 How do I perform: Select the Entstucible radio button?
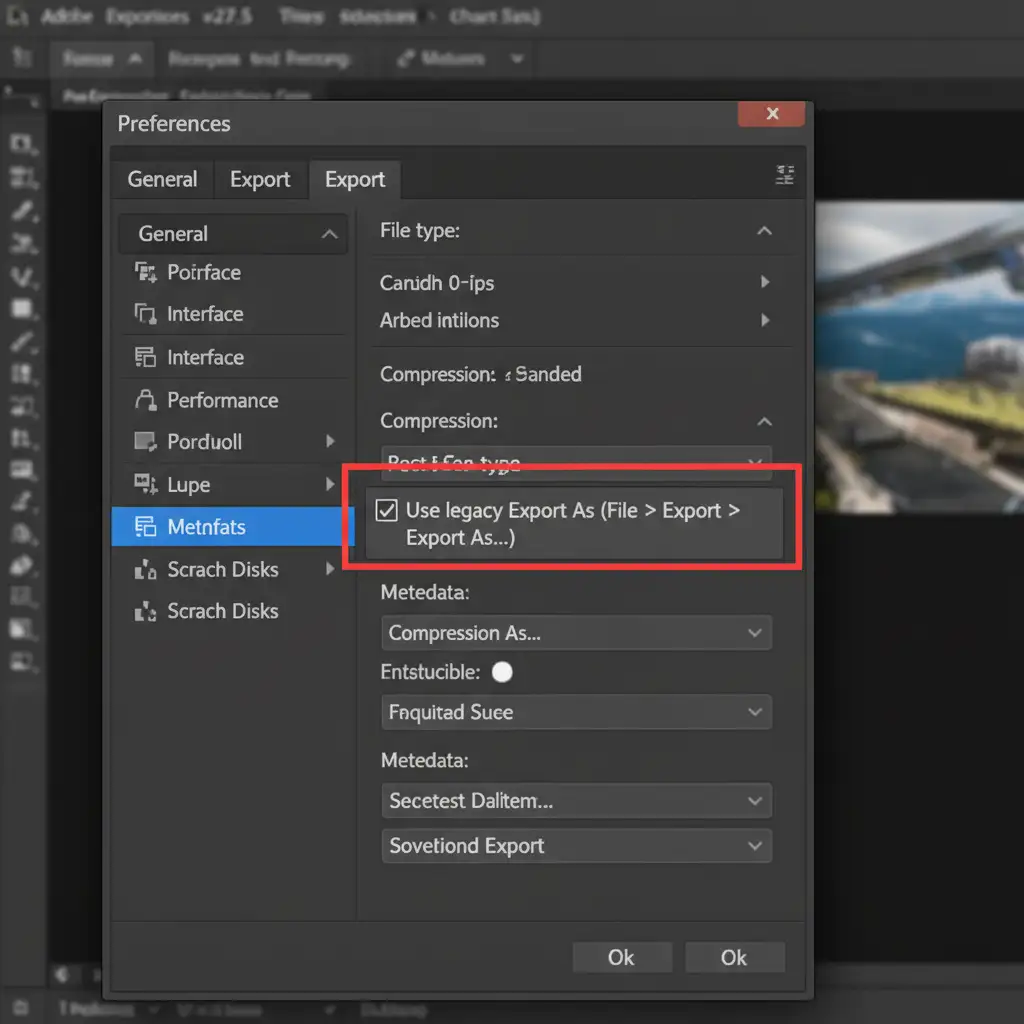tap(502, 672)
